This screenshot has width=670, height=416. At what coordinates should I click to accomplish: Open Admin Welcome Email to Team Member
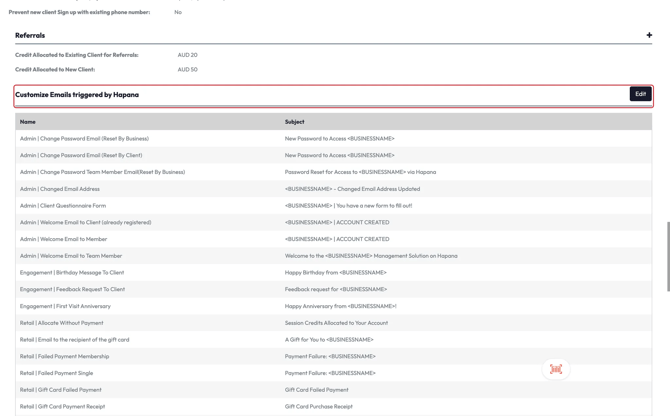71,256
